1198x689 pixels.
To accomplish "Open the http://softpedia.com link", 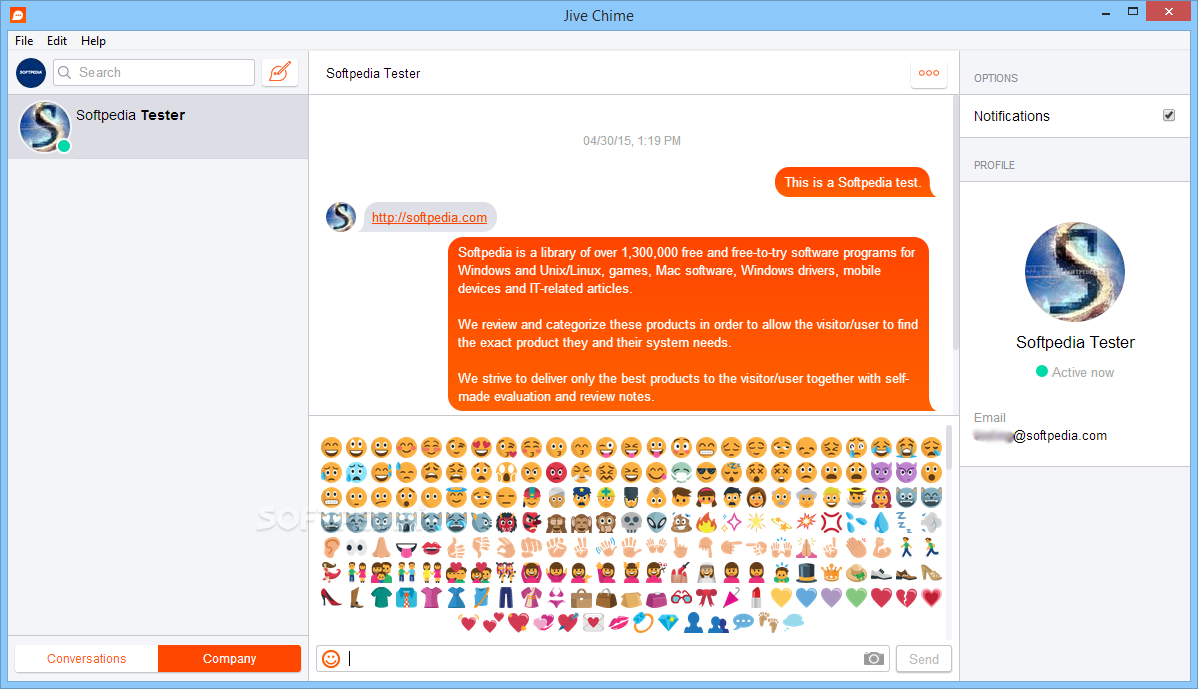I will (429, 218).
